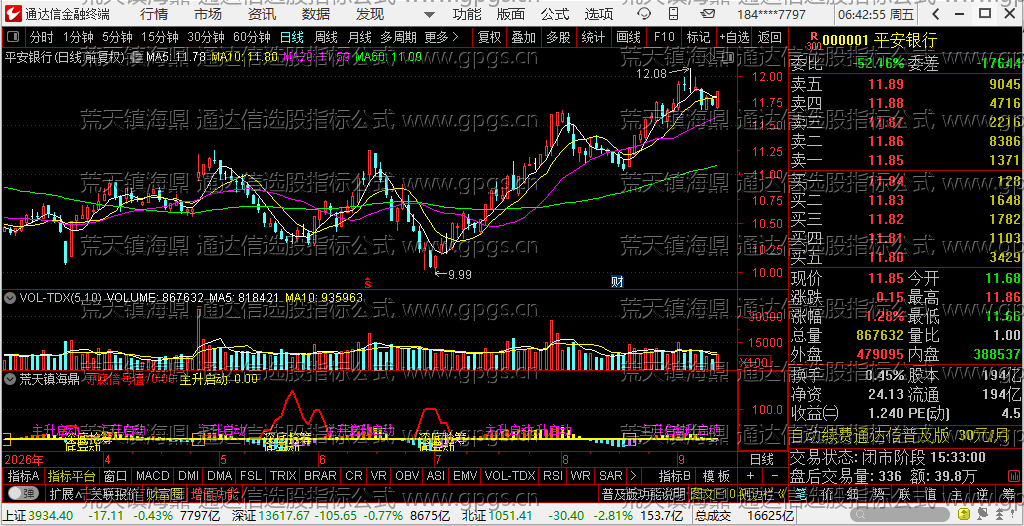Toggle 多股 multi-stock view
The height and width of the screenshot is (526, 1024).
point(558,37)
